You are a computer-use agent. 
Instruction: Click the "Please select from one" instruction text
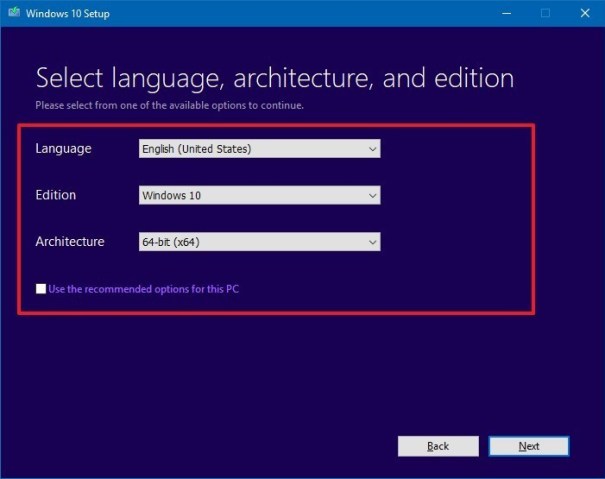(x=169, y=105)
